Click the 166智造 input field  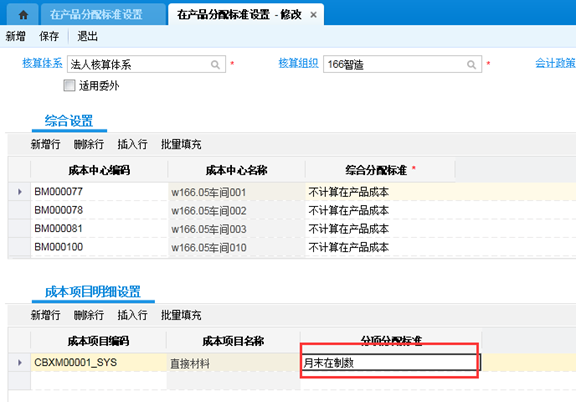pos(403,64)
